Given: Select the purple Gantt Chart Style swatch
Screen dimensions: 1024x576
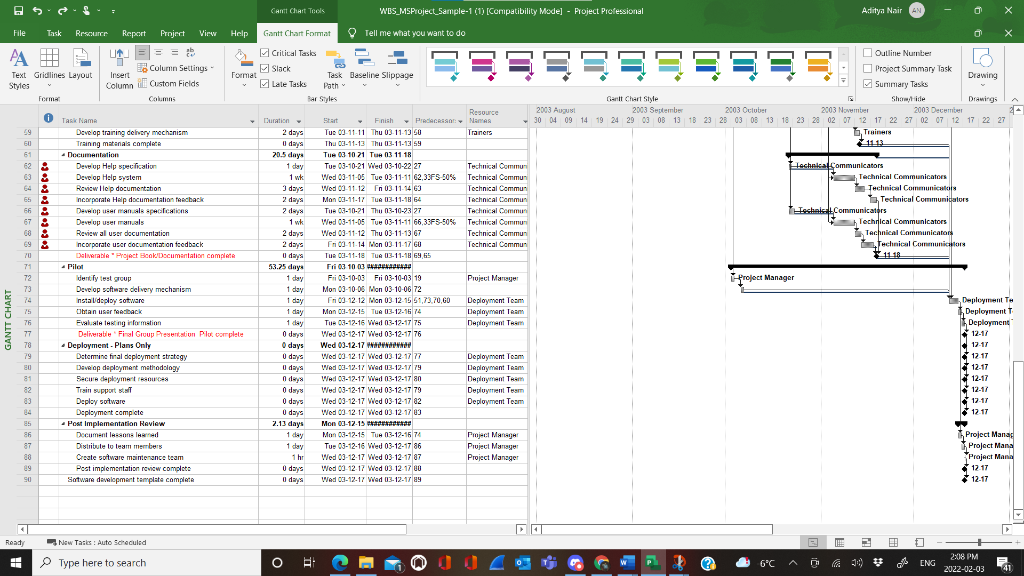Looking at the screenshot, I should tap(520, 64).
